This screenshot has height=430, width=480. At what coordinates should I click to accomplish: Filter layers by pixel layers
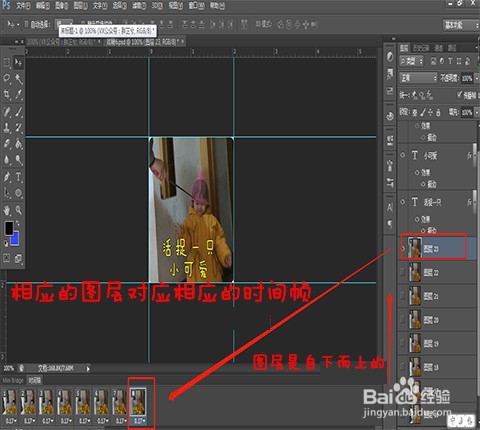pyautogui.click(x=433, y=61)
